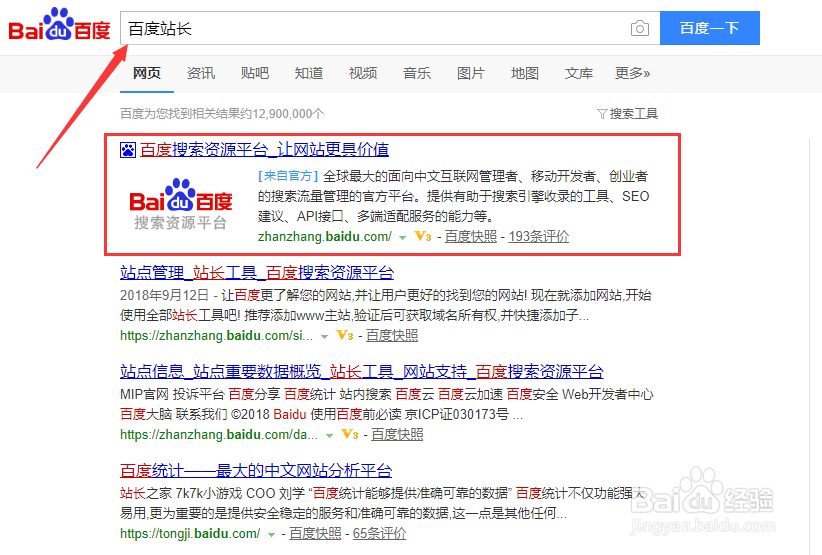Open result 站点信息_站点重要数据概览 link
Image resolution: width=822 pixels, height=555 pixels.
point(362,372)
